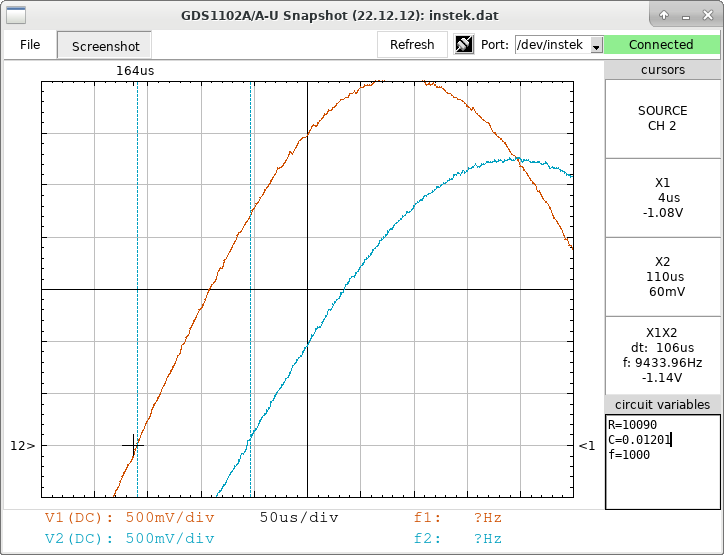Click the V2(DC) 500mV/div channel label
Screen dimensions: 724x555
pos(130,538)
